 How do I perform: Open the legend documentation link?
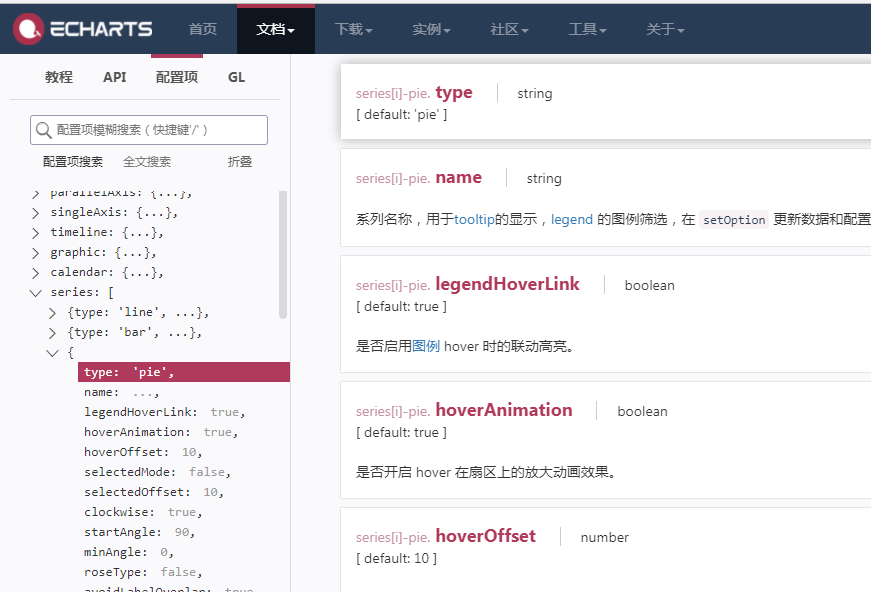point(570,219)
